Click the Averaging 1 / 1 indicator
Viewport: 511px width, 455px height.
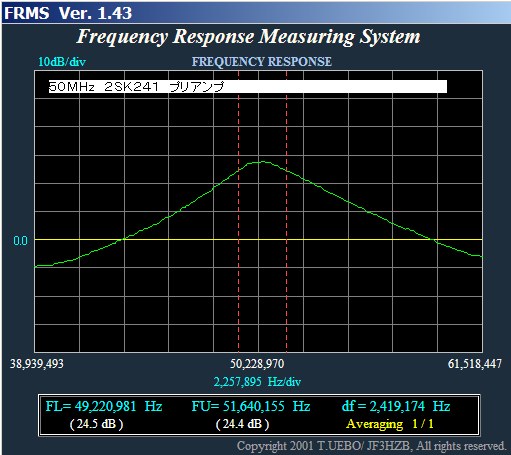pos(390,424)
